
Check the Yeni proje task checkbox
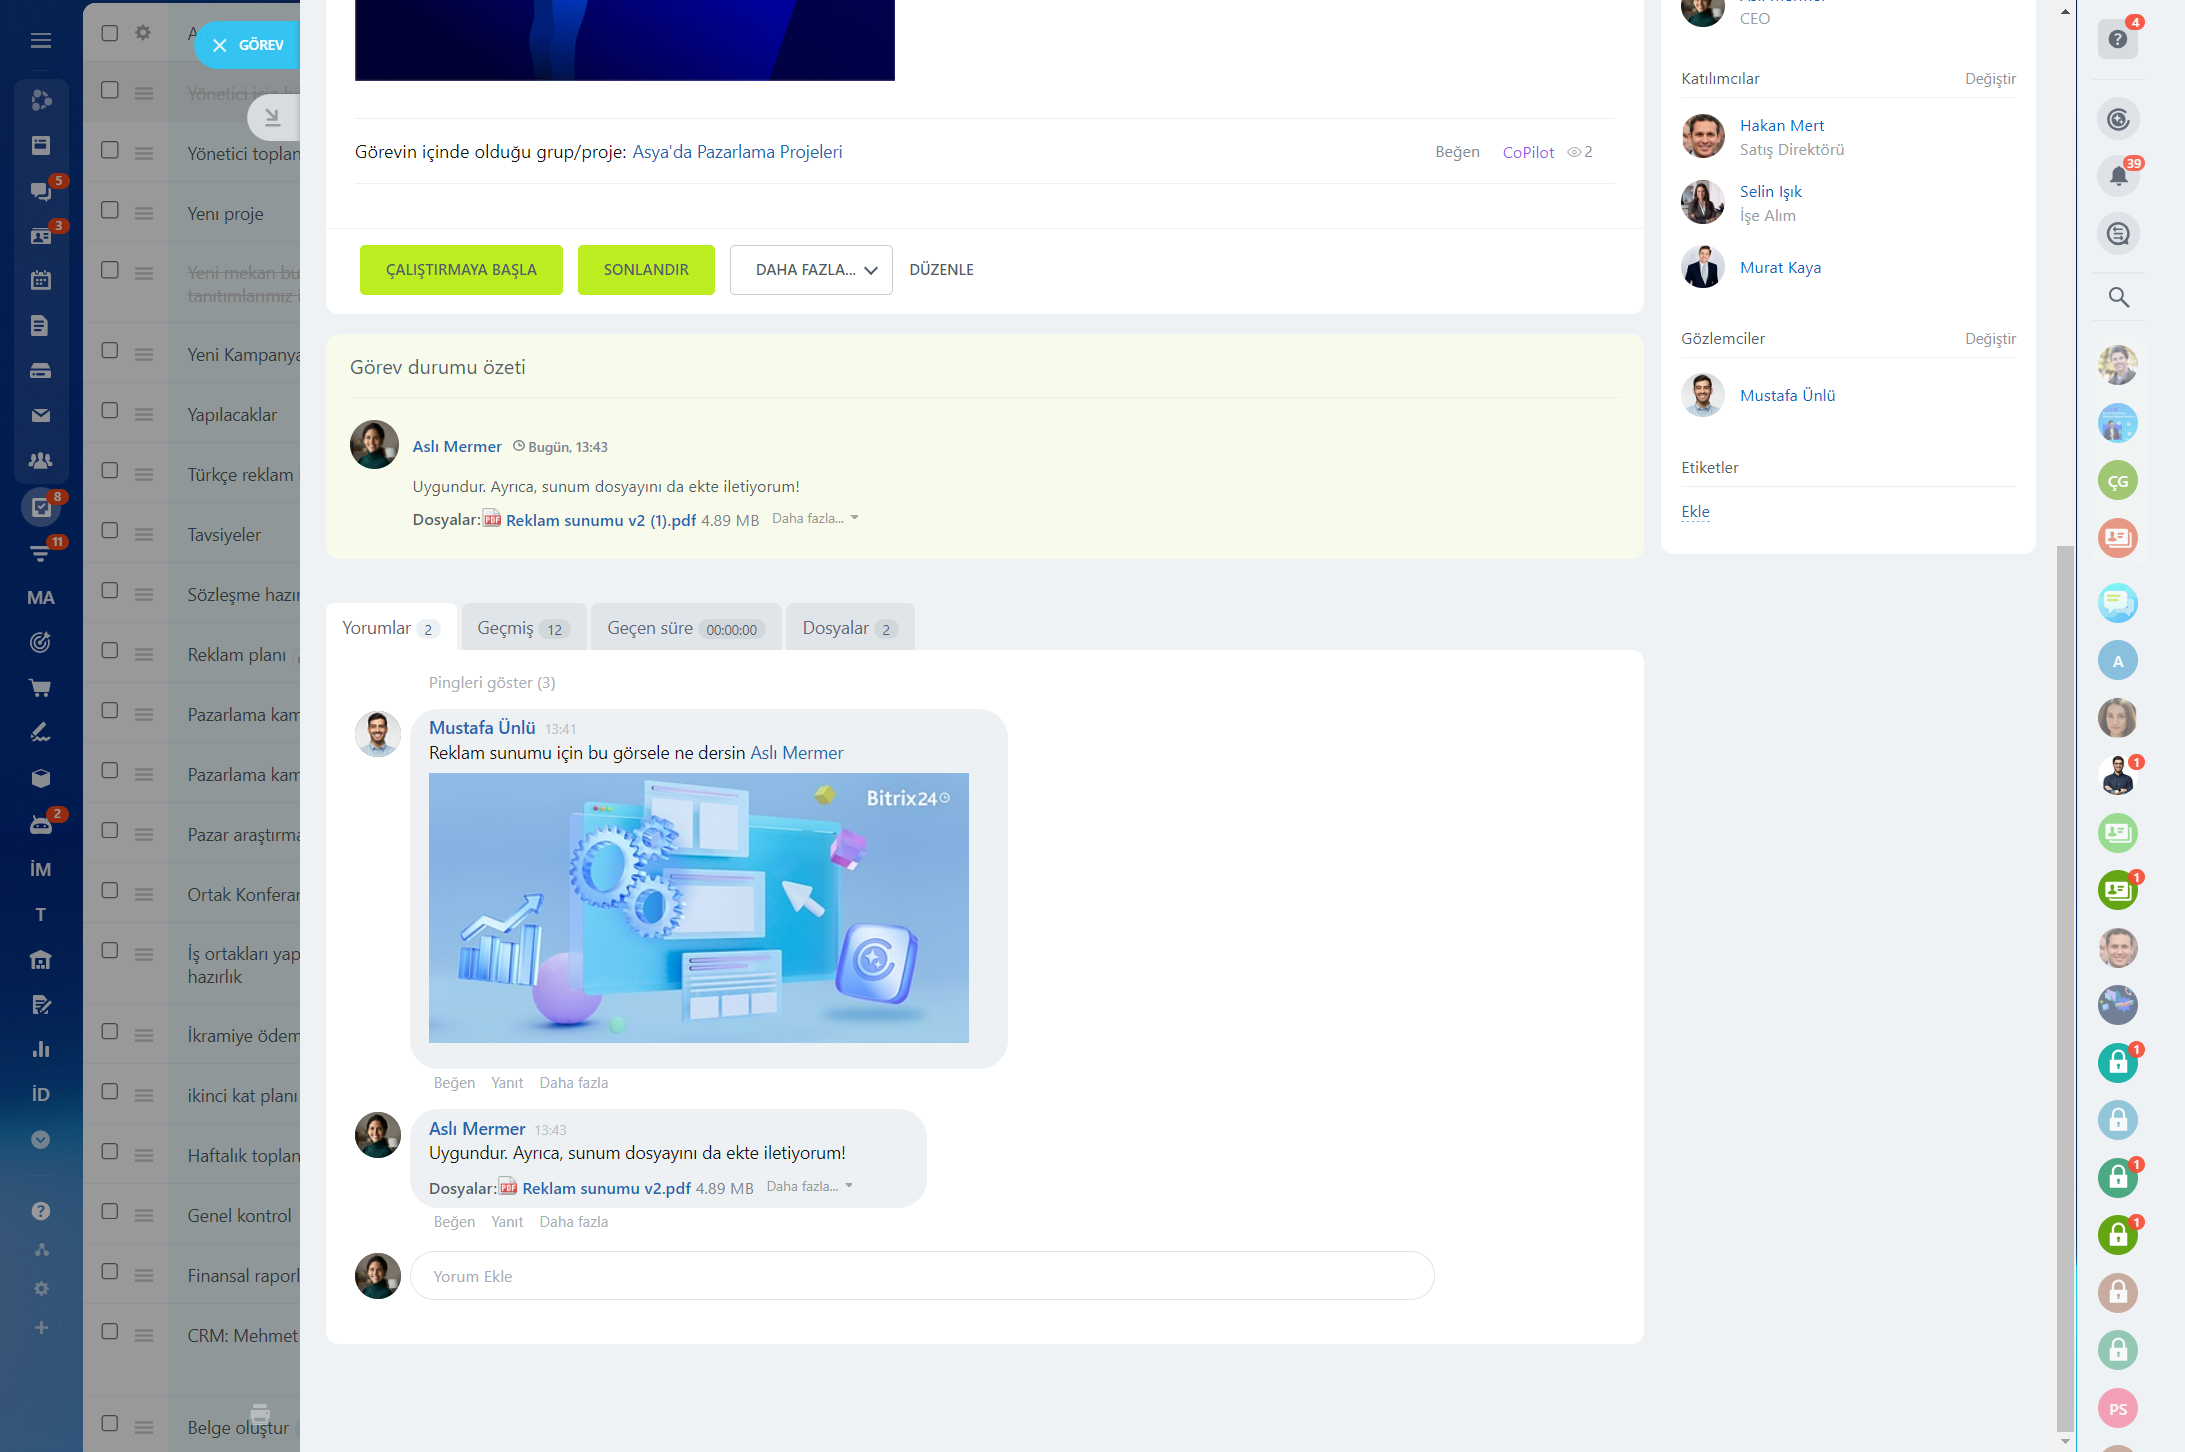tap(110, 211)
